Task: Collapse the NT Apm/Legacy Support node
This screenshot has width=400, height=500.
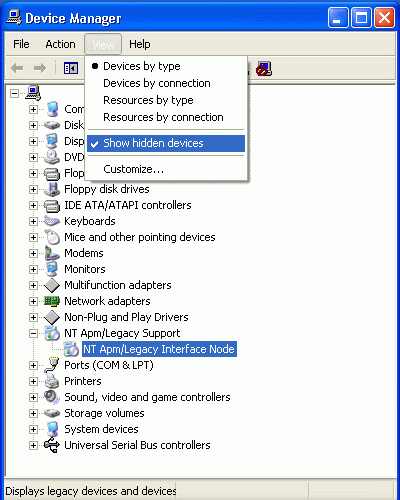Action: (x=33, y=333)
